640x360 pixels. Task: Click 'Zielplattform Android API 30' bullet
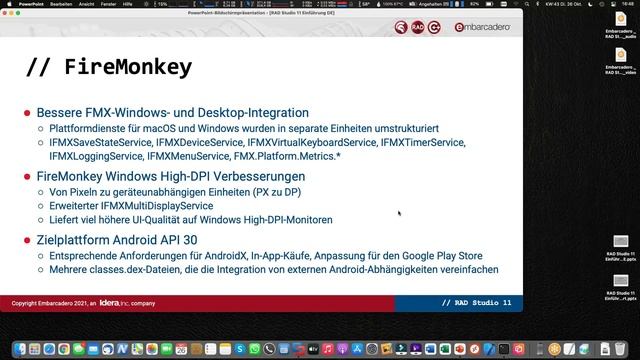(117, 240)
